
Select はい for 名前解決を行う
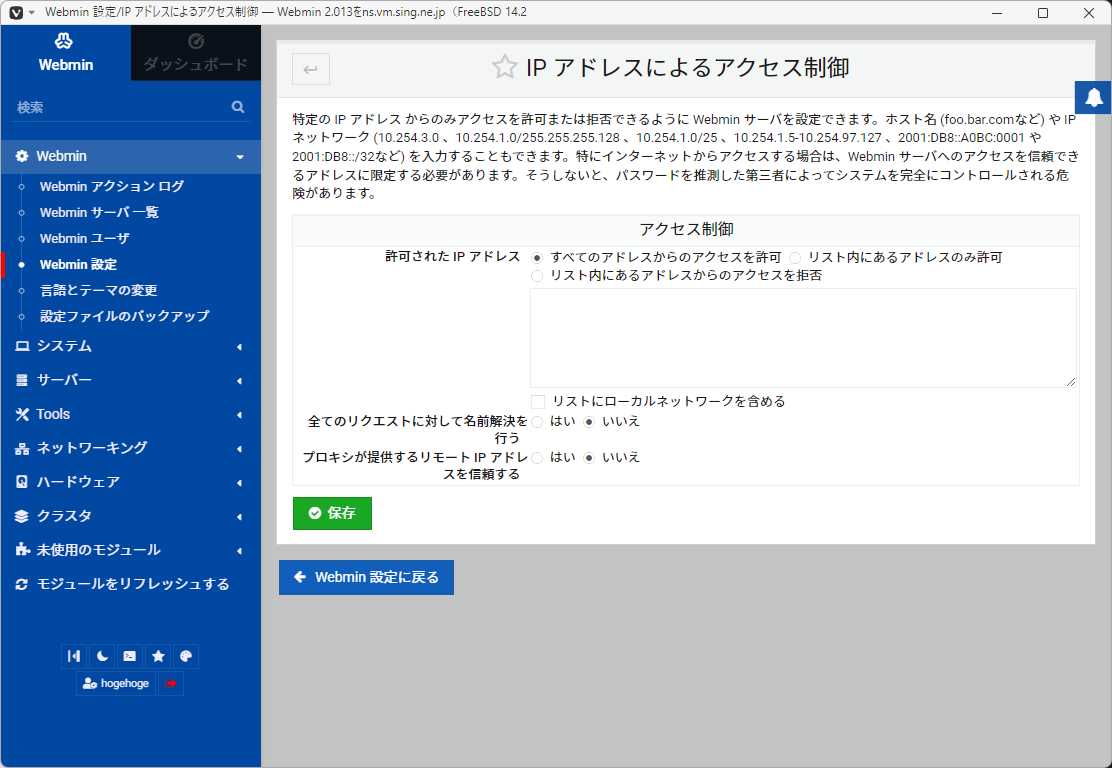pyautogui.click(x=537, y=422)
